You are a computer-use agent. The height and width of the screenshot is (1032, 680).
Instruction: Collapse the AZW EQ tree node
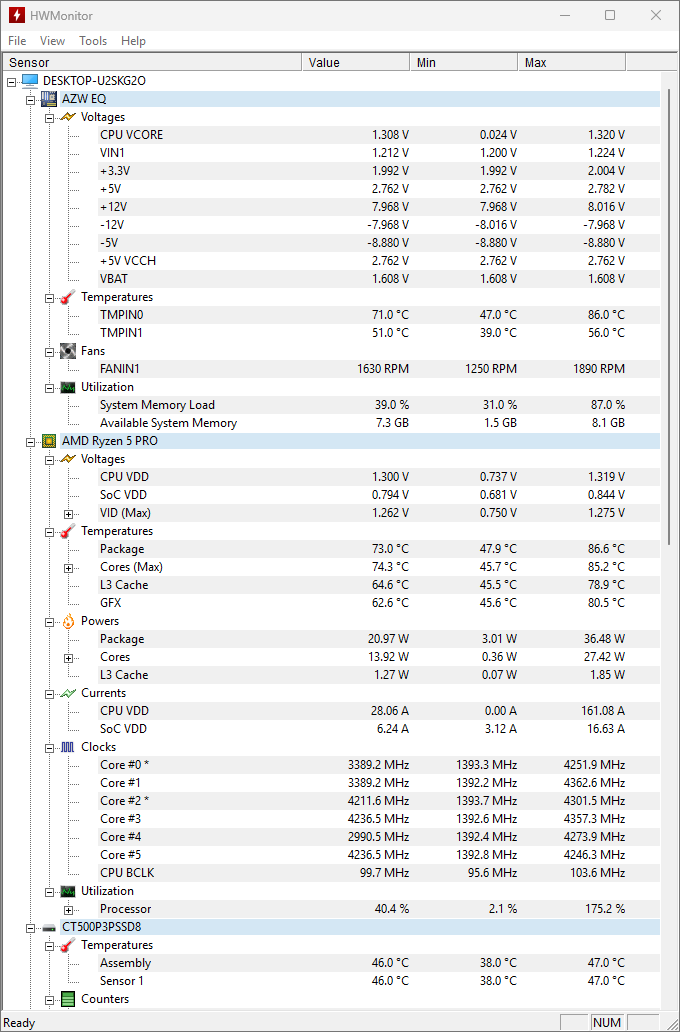(30, 99)
